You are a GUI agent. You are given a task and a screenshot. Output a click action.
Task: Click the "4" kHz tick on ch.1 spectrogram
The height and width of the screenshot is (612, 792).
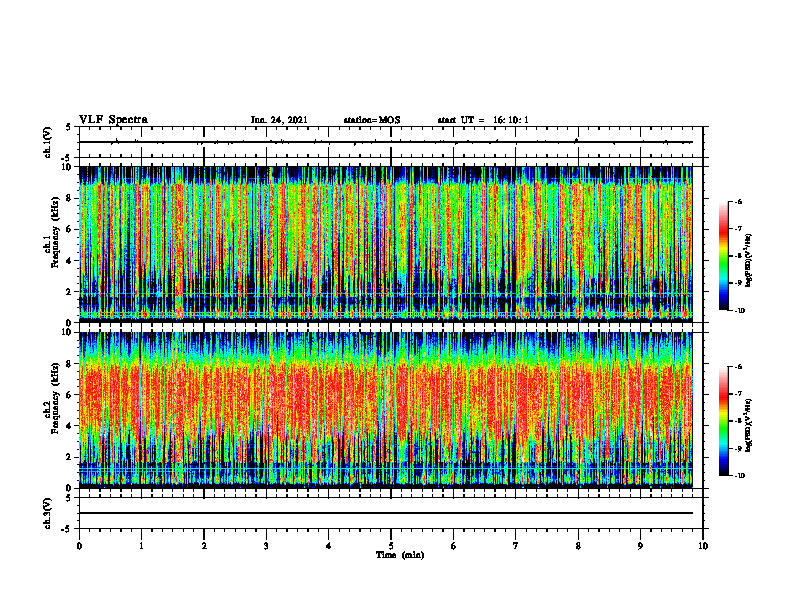70,261
